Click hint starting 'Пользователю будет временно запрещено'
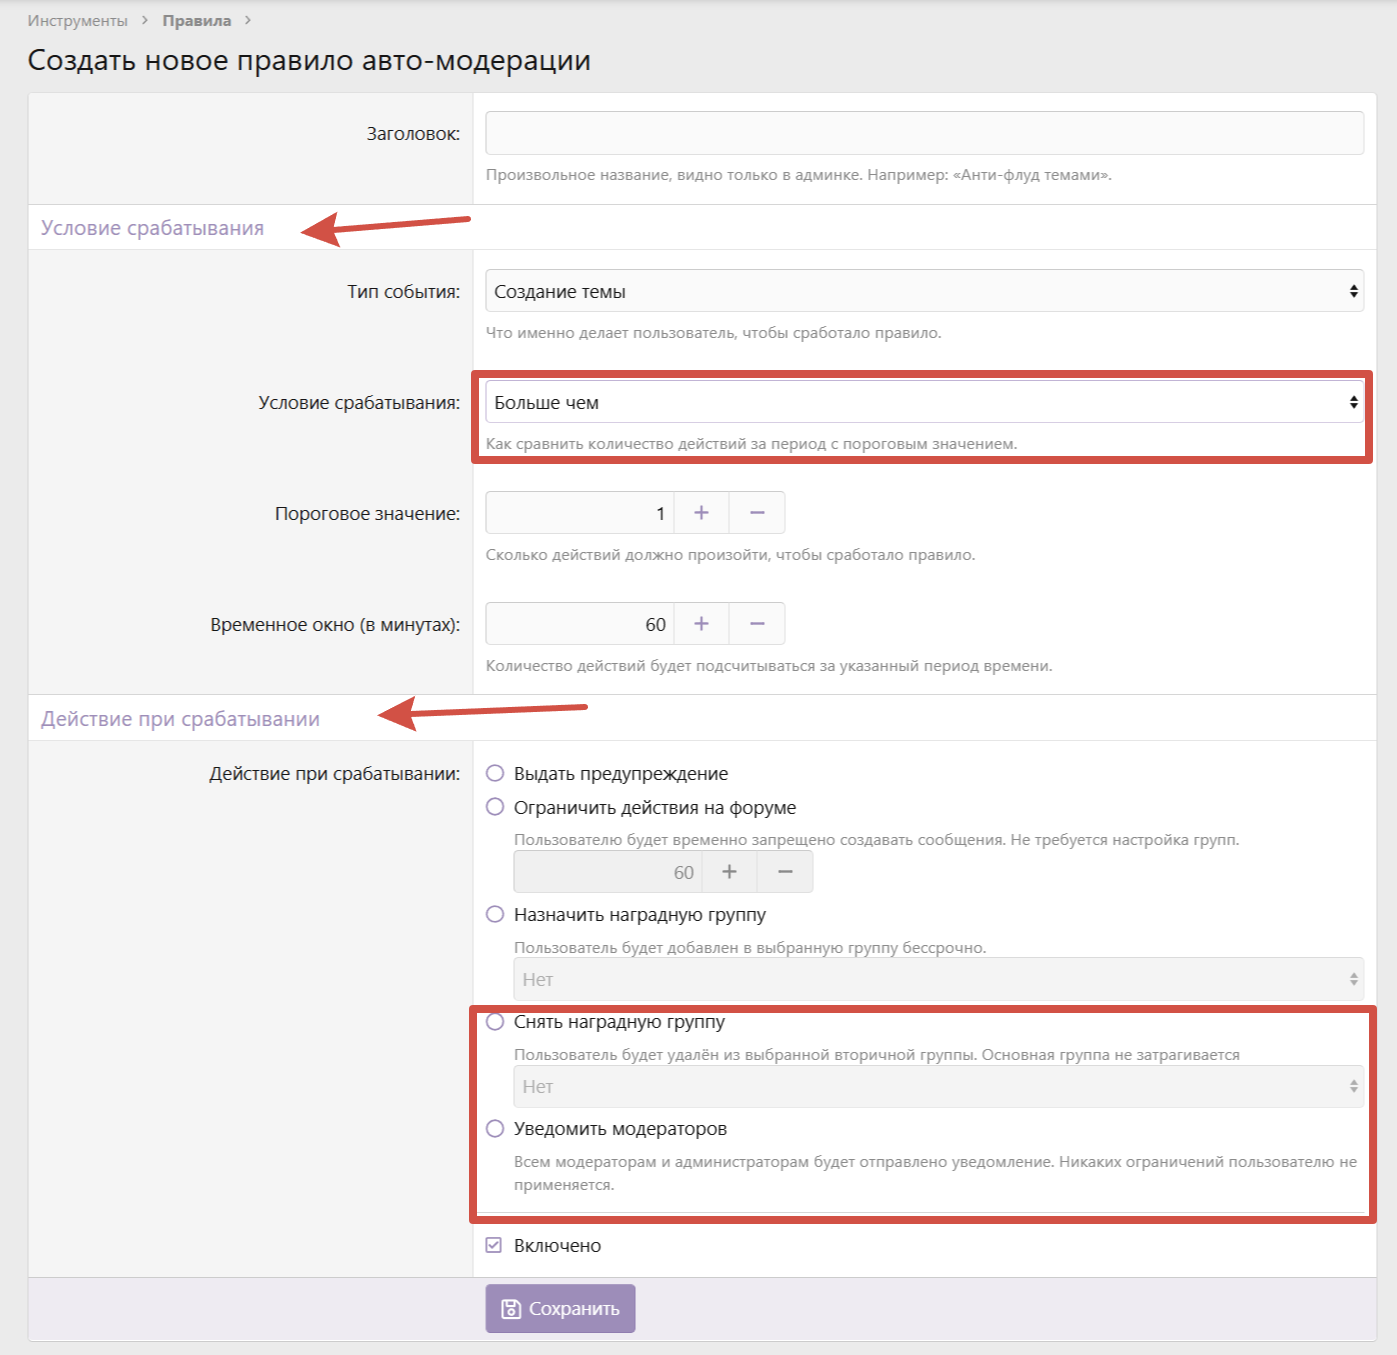1397x1355 pixels. [x=877, y=840]
